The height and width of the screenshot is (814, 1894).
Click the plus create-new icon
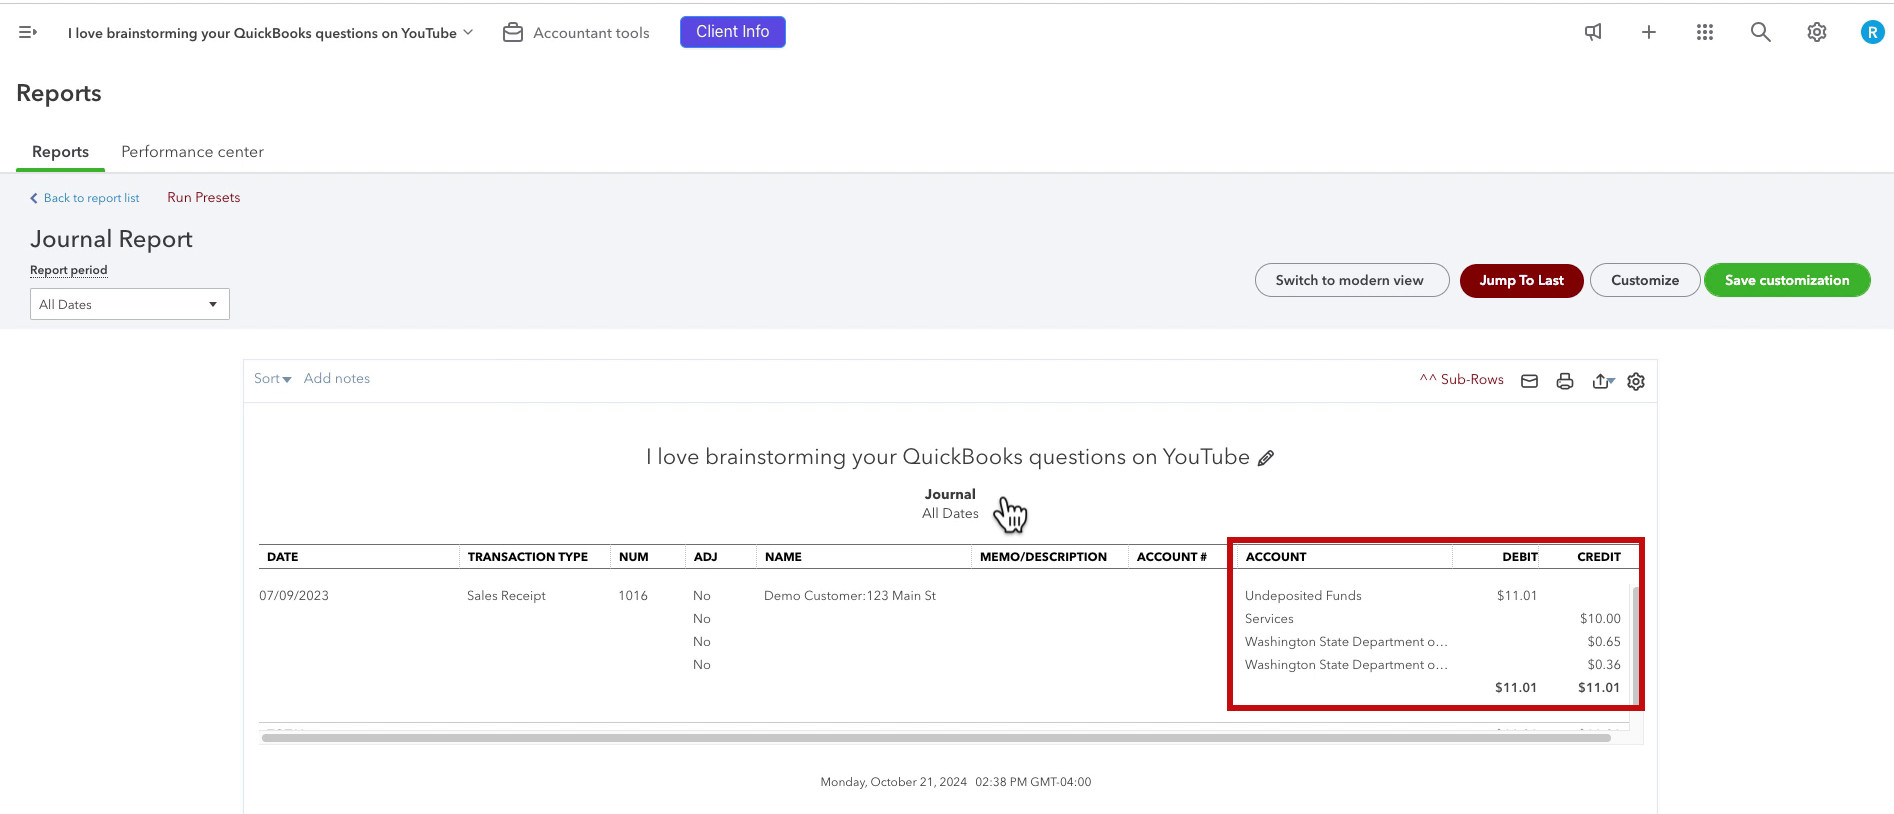click(1649, 32)
